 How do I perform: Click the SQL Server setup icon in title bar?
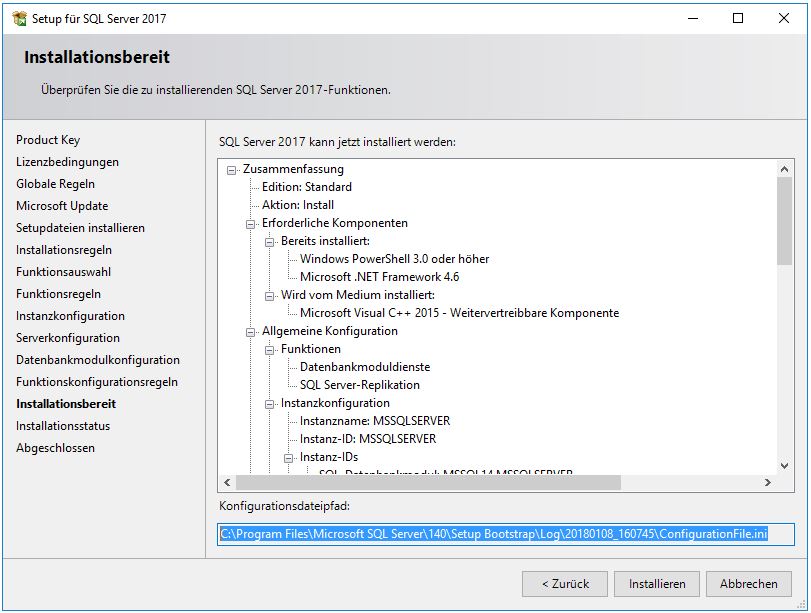tap(18, 18)
